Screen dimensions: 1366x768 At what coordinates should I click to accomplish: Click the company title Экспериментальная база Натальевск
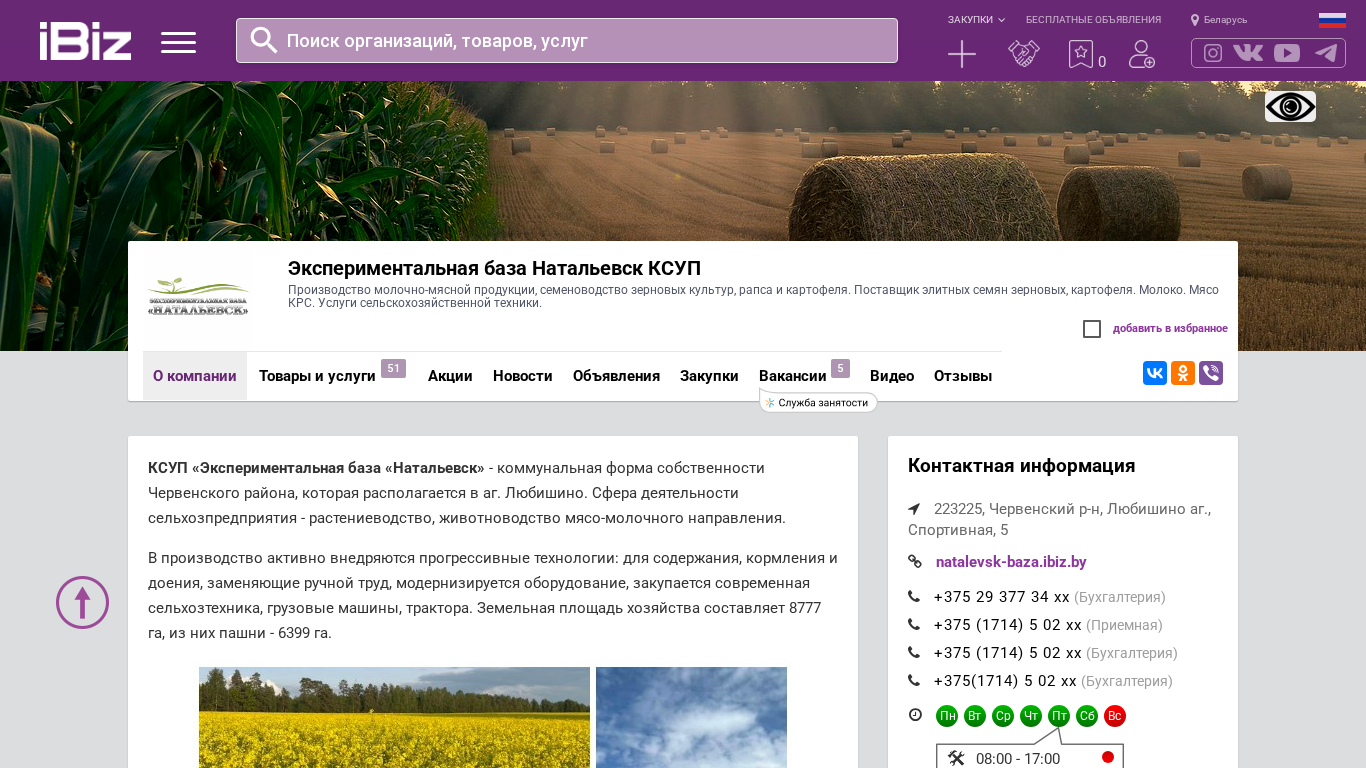click(x=494, y=268)
